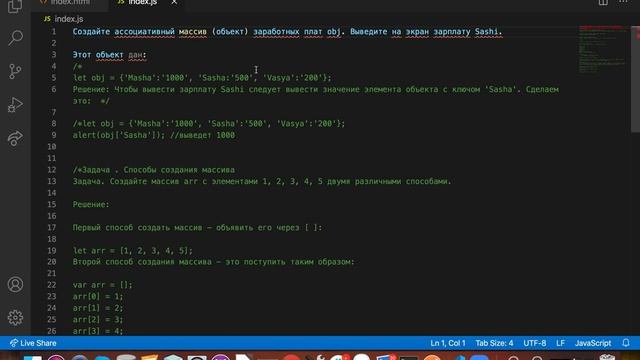Change indentation via Tab Size: 4
The width and height of the screenshot is (640, 360).
tap(494, 343)
